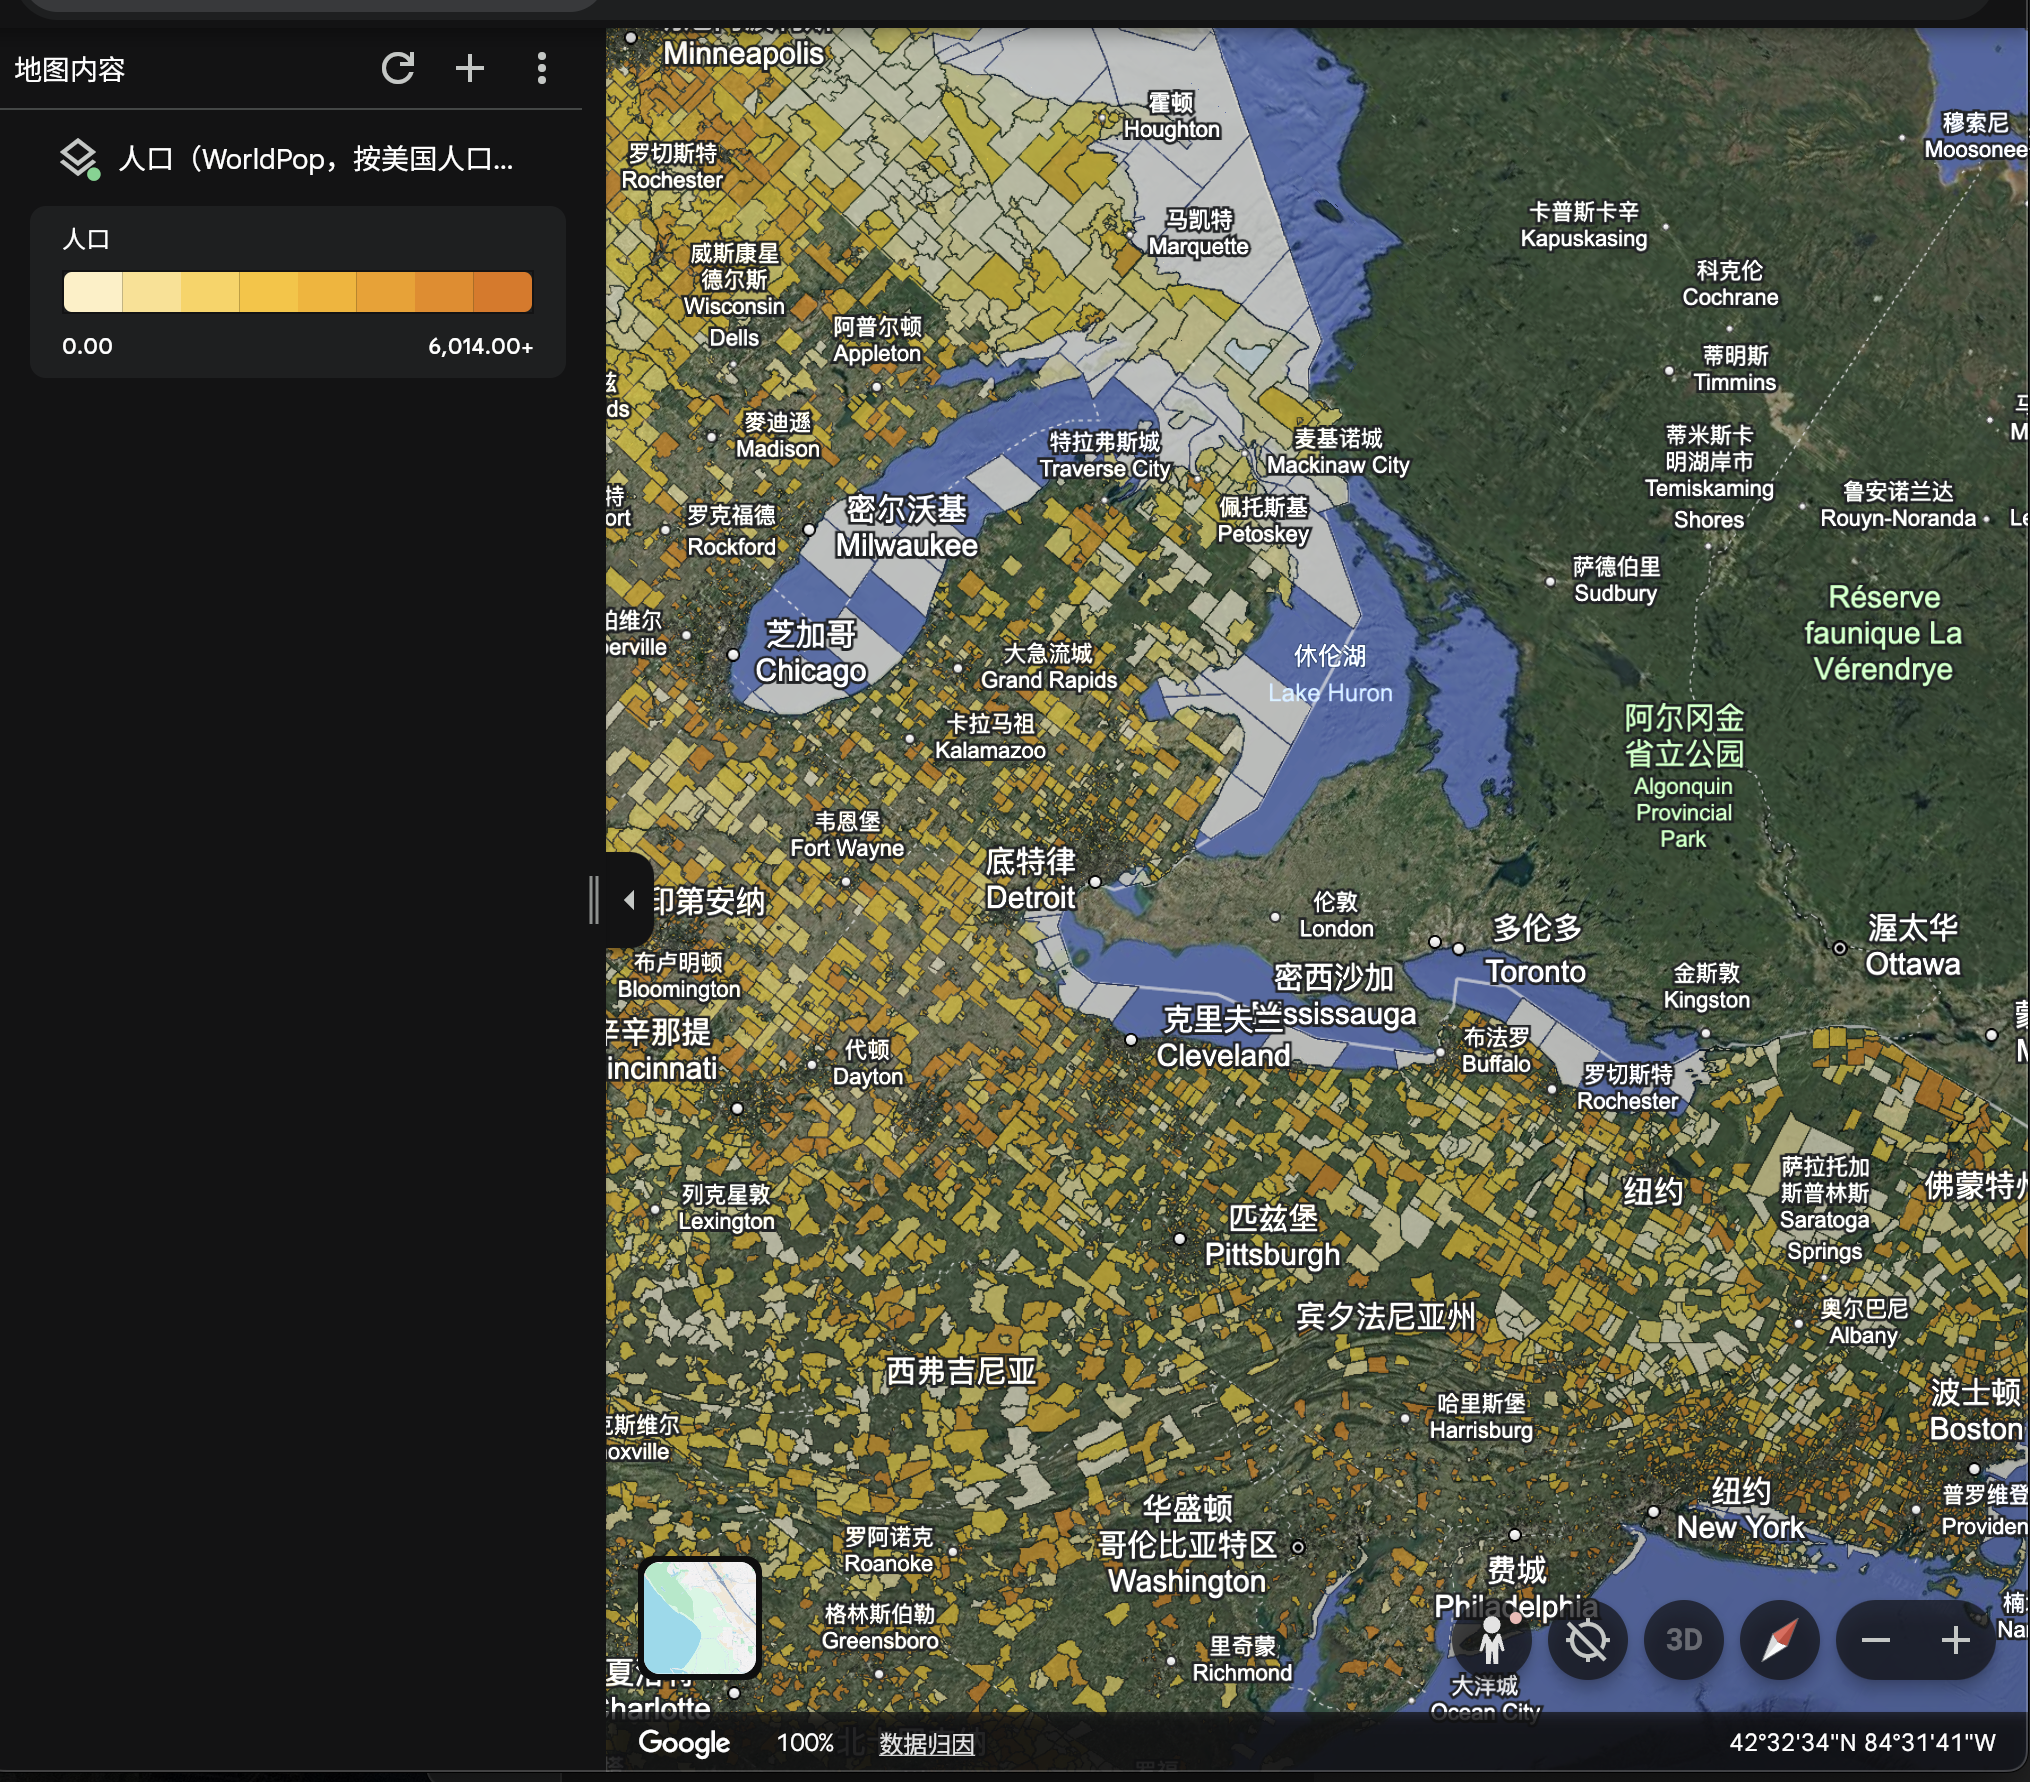Click the 地图内容 panel title
Screen dimensions: 2030x1782
[x=70, y=69]
